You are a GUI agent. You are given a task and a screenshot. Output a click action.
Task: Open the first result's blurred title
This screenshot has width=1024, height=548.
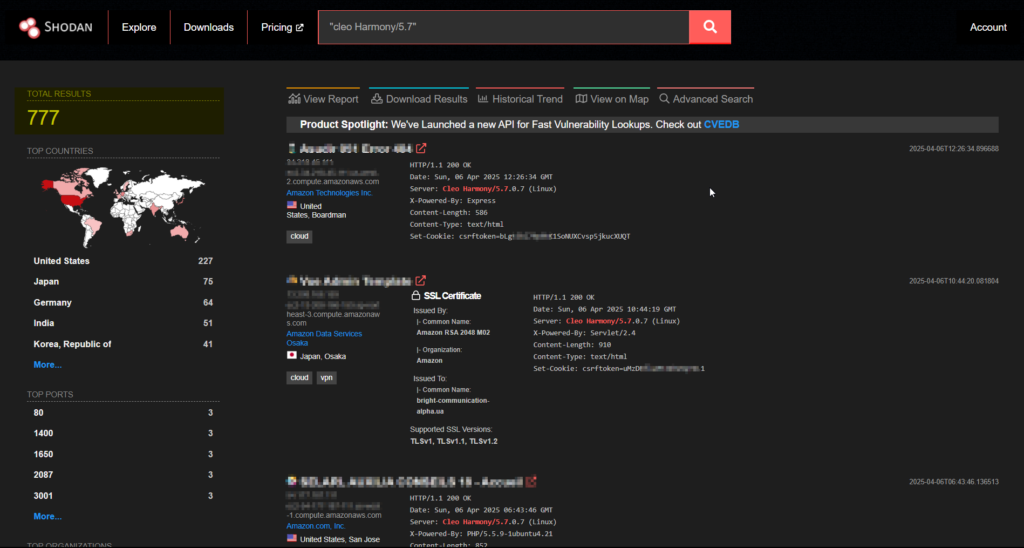[x=356, y=148]
